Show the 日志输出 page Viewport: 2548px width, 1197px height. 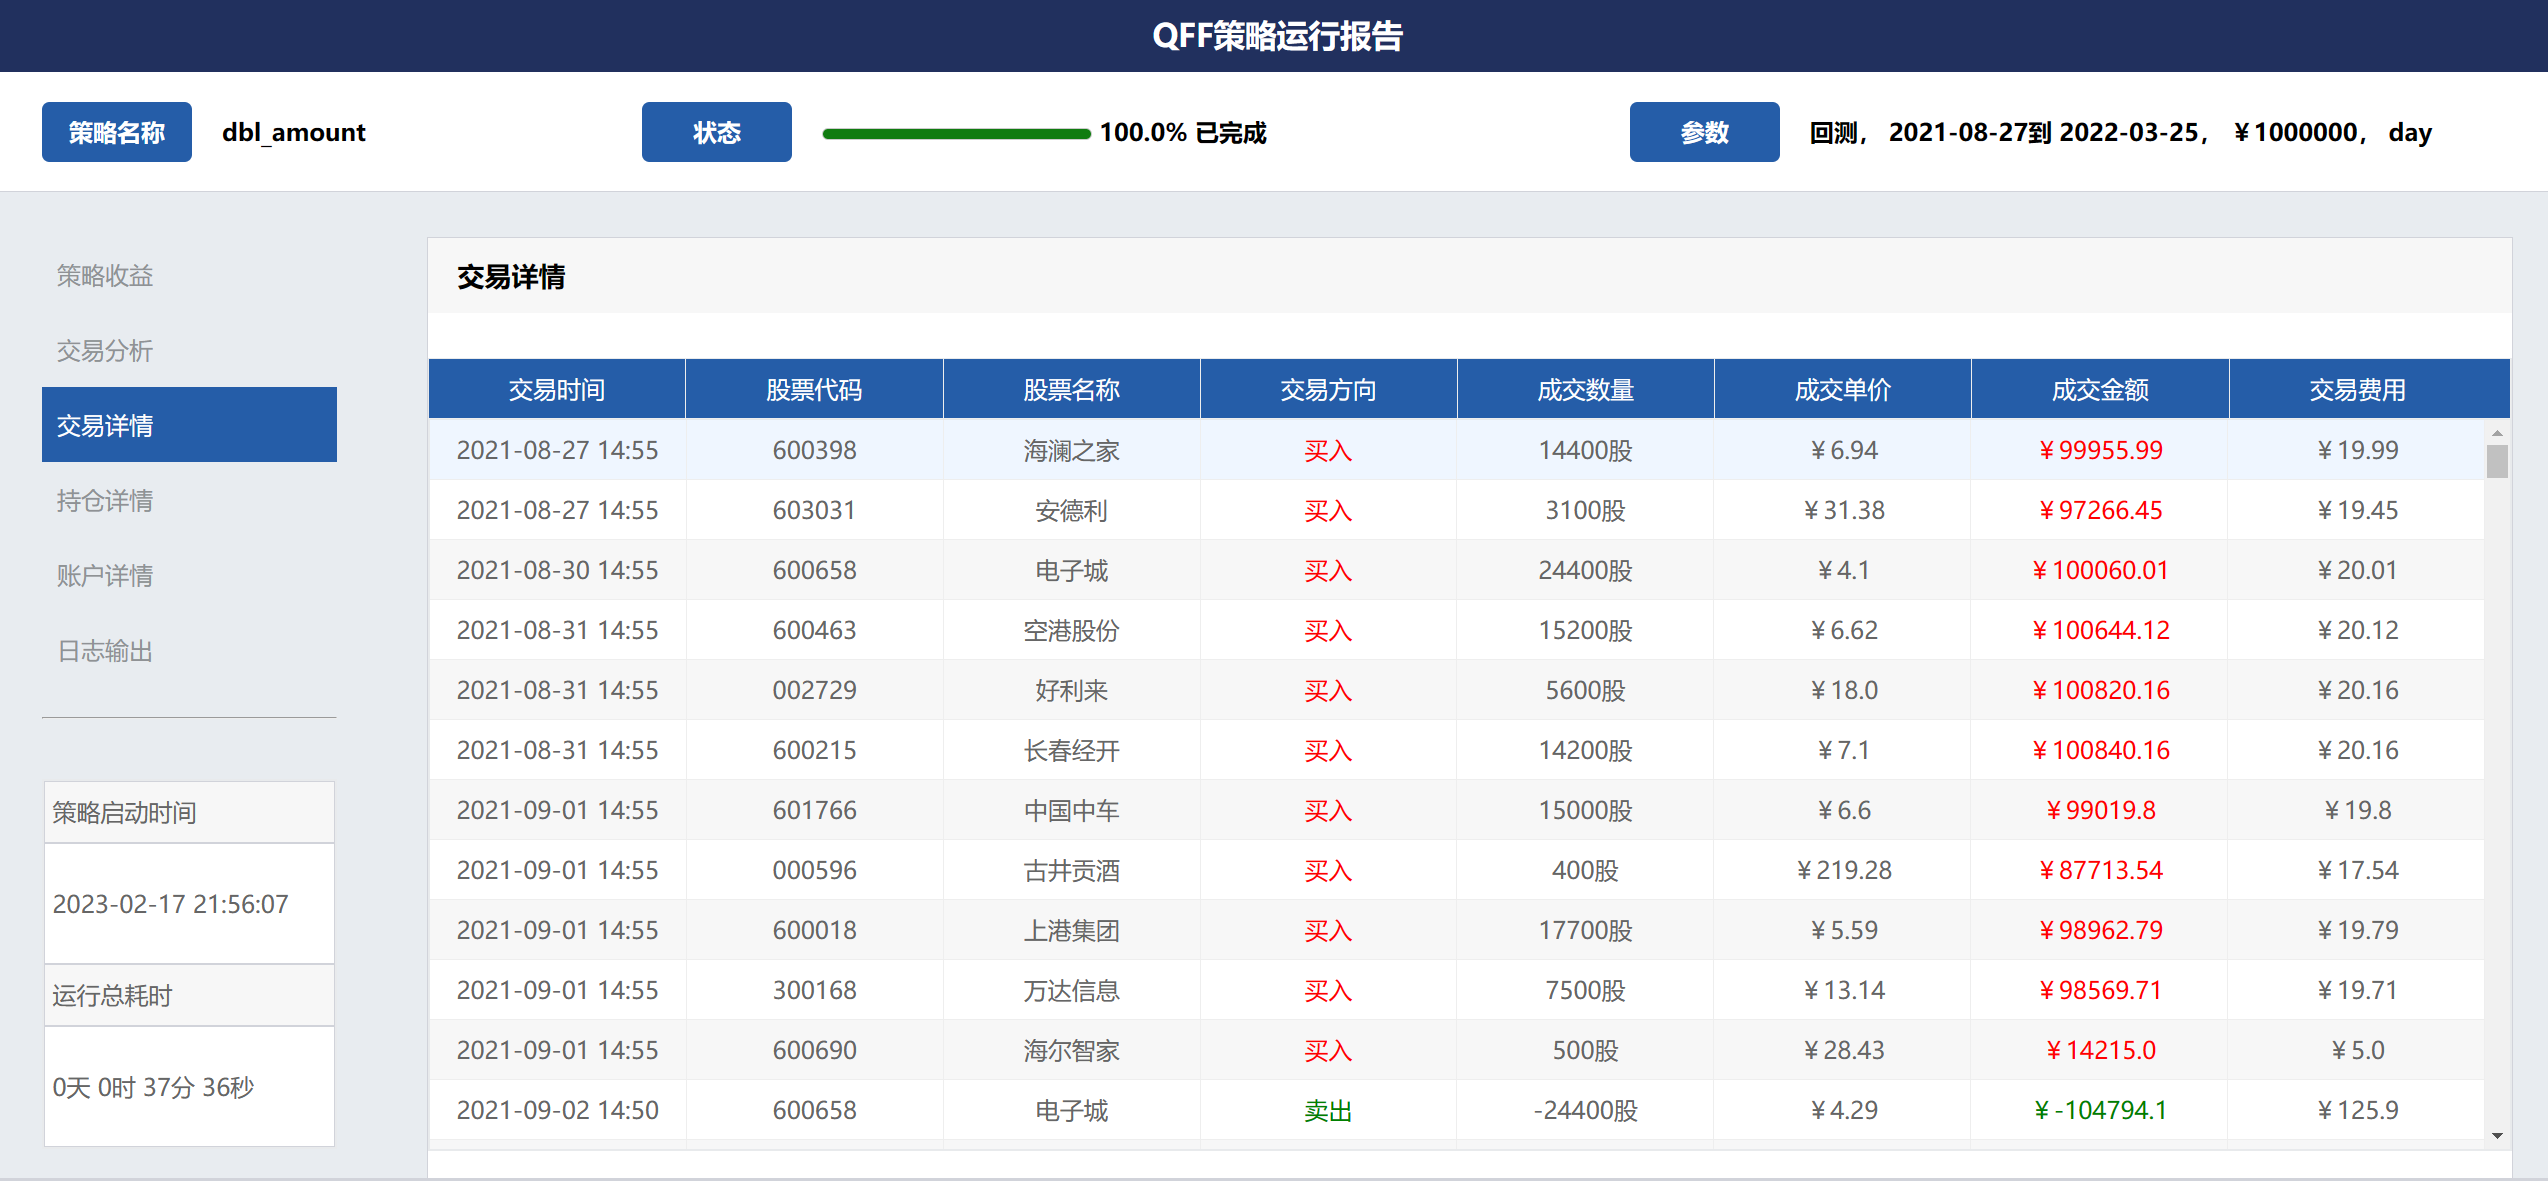click(105, 651)
